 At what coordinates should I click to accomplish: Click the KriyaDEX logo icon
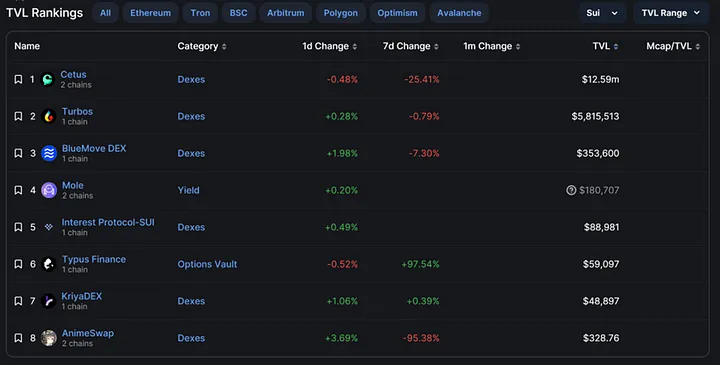point(49,301)
